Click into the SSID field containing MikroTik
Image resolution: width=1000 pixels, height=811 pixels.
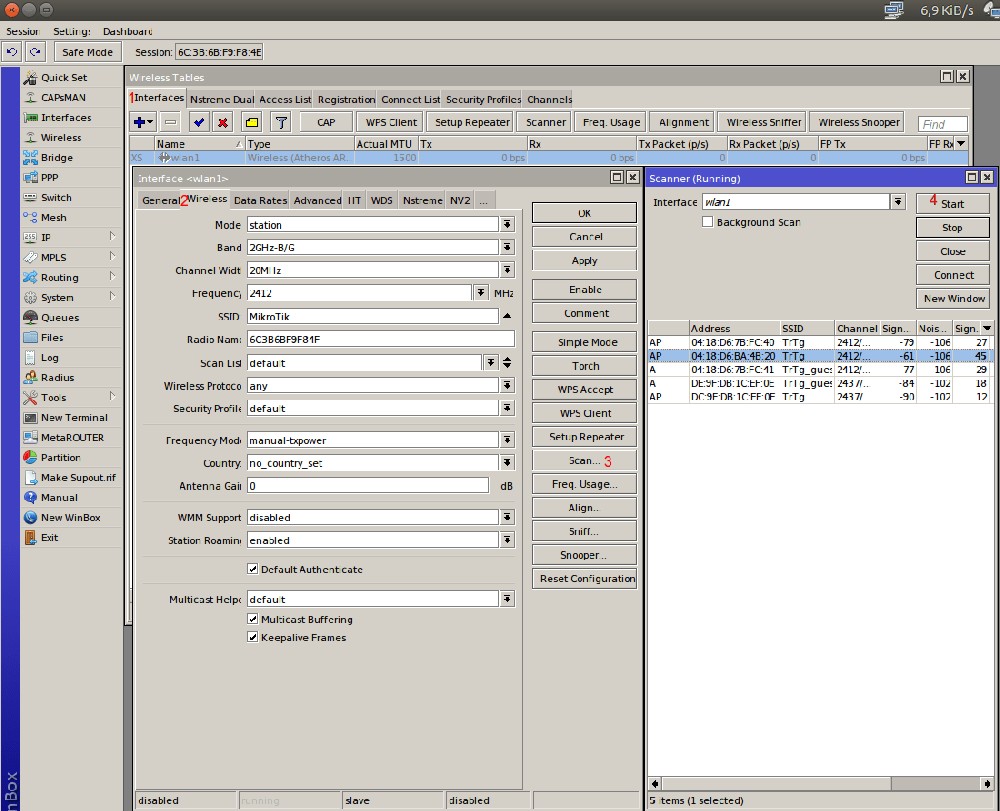pyautogui.click(x=372, y=316)
